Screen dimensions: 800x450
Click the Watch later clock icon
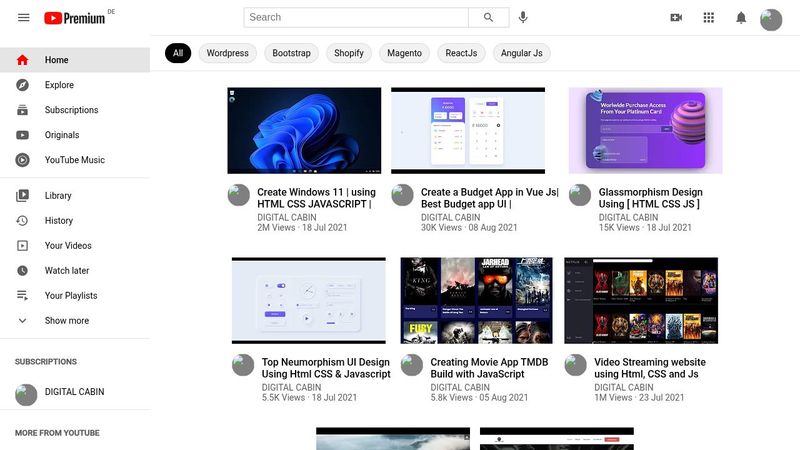click(x=22, y=270)
